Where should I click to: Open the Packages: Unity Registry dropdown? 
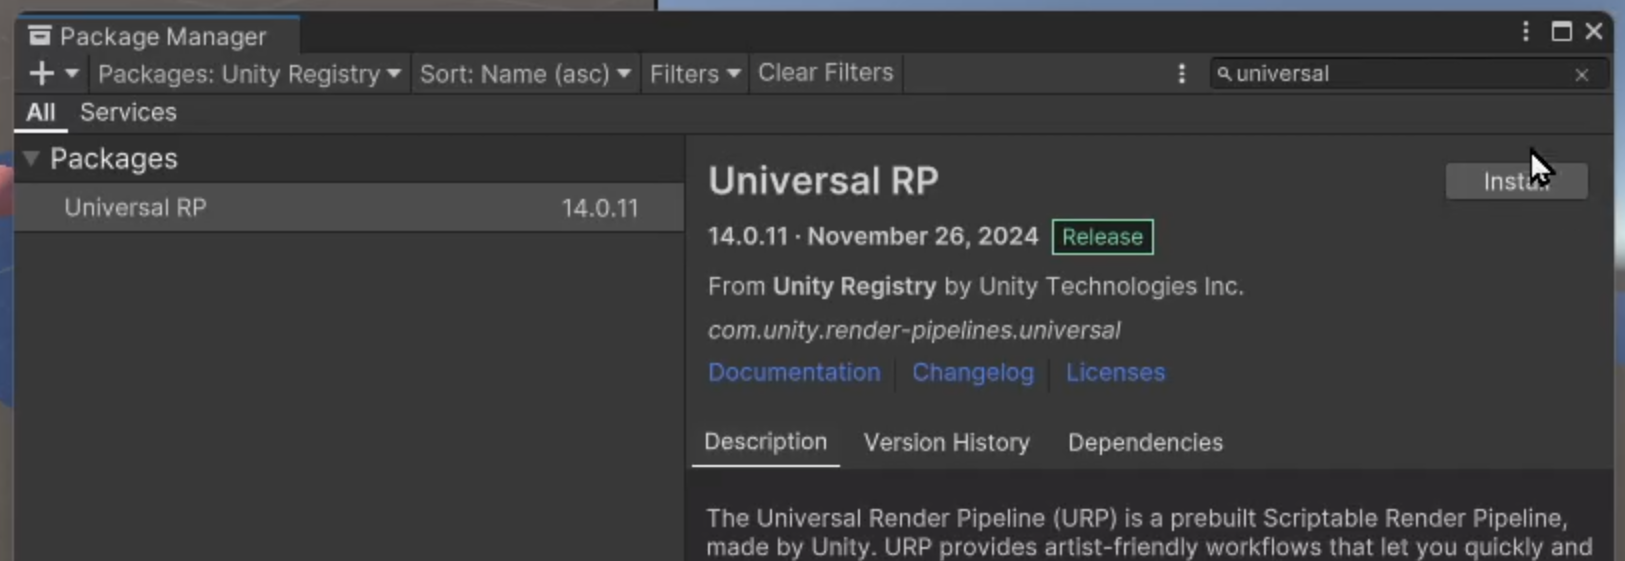pos(249,74)
